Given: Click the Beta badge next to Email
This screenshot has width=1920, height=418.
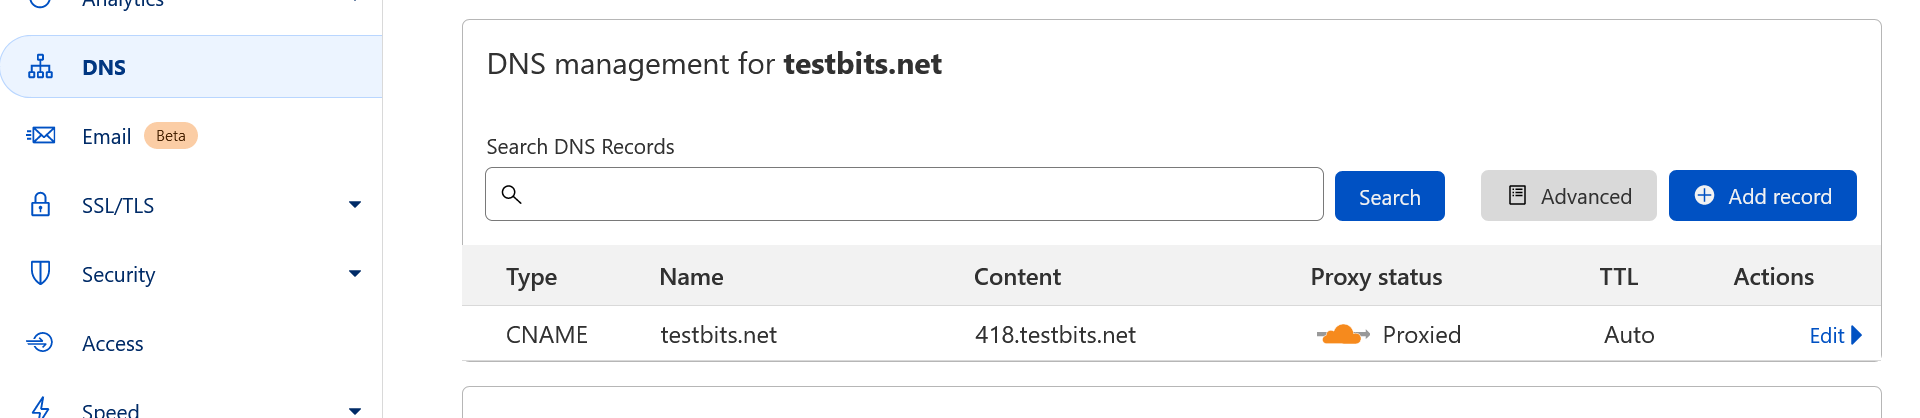Looking at the screenshot, I should 171,135.
